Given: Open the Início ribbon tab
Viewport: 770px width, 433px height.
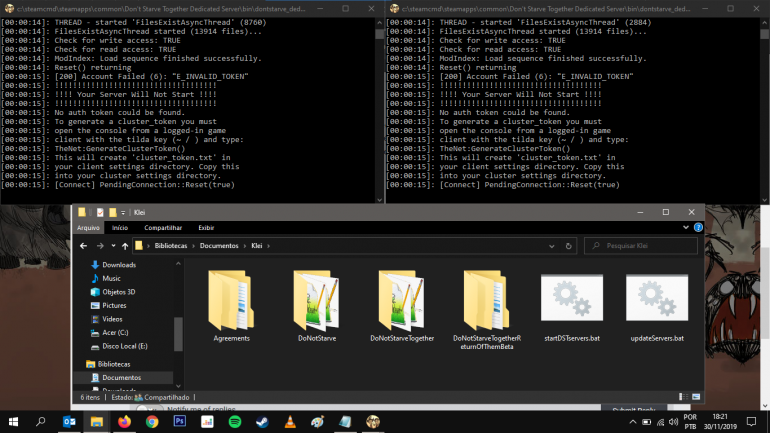Looking at the screenshot, I should coord(120,228).
